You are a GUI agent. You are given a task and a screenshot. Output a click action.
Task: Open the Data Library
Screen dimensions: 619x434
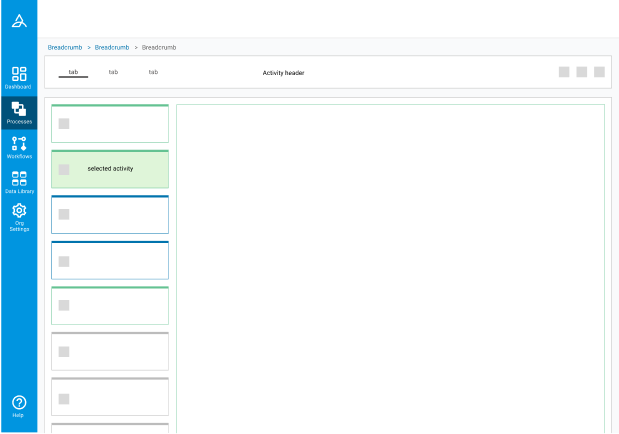coord(18,182)
